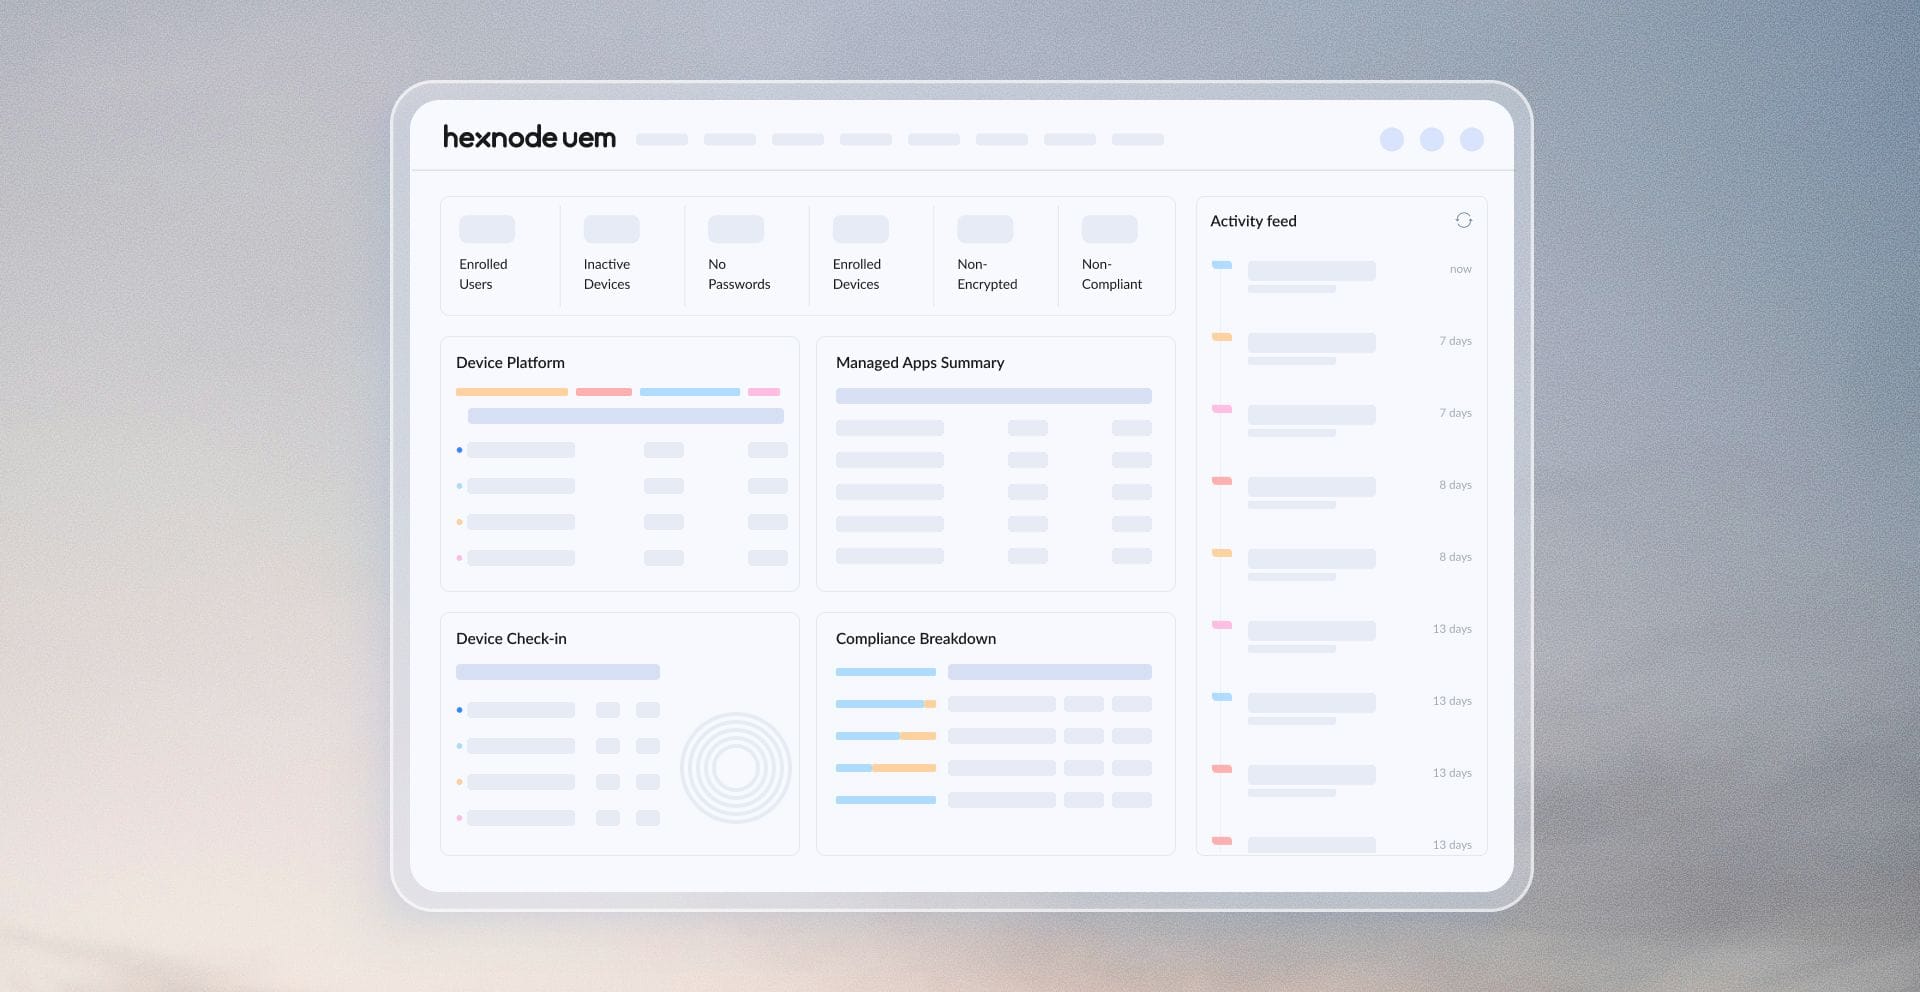Expand the Device Platform panel
The width and height of the screenshot is (1920, 992).
point(510,362)
